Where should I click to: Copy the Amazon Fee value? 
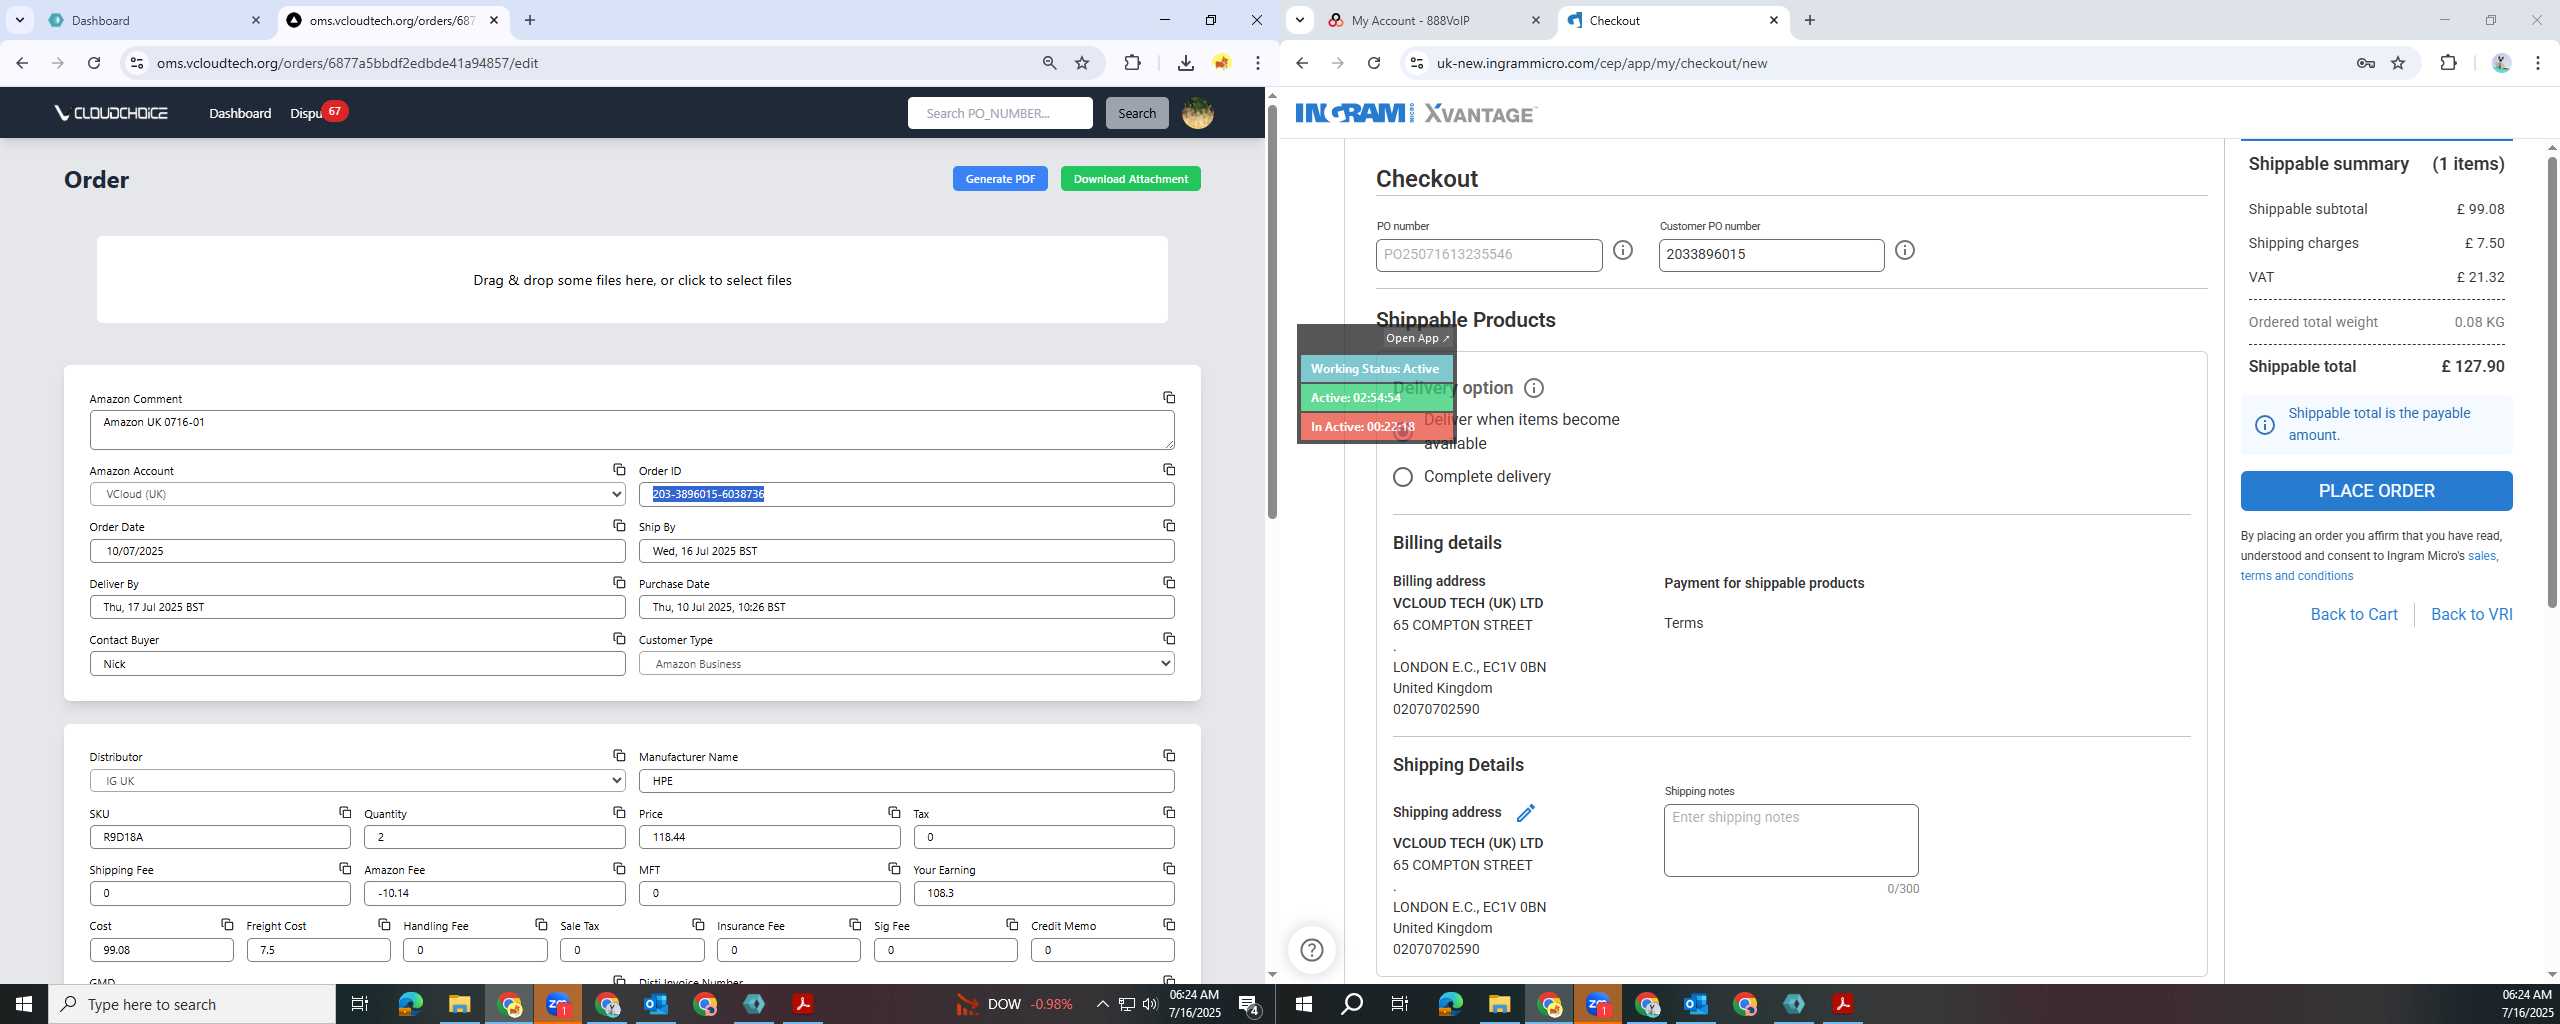tap(619, 868)
